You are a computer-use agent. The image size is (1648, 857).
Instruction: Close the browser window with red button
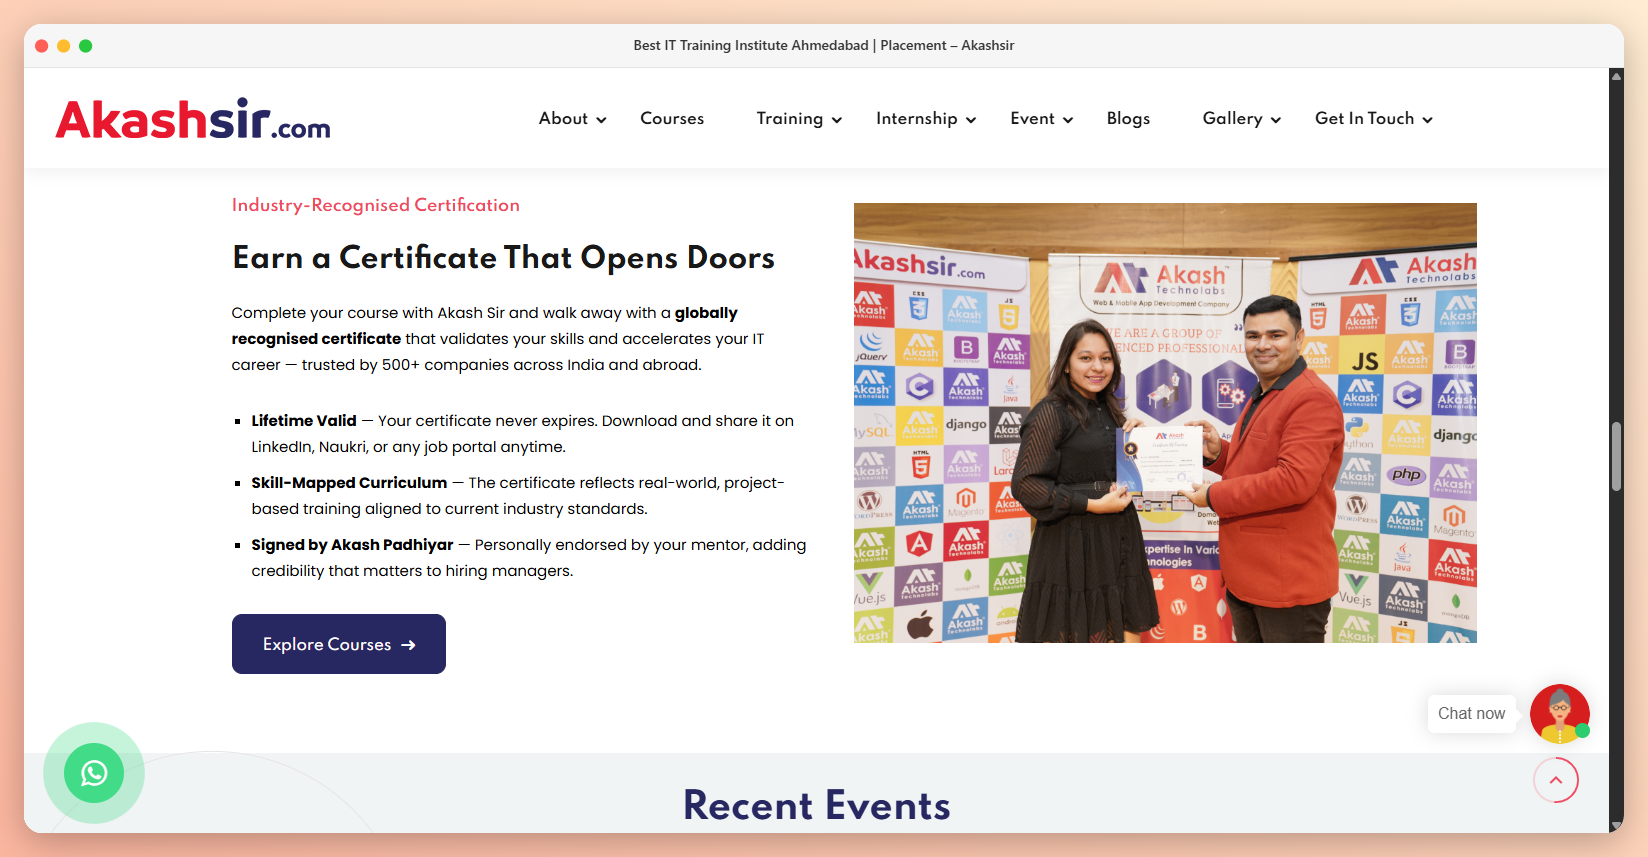point(41,46)
